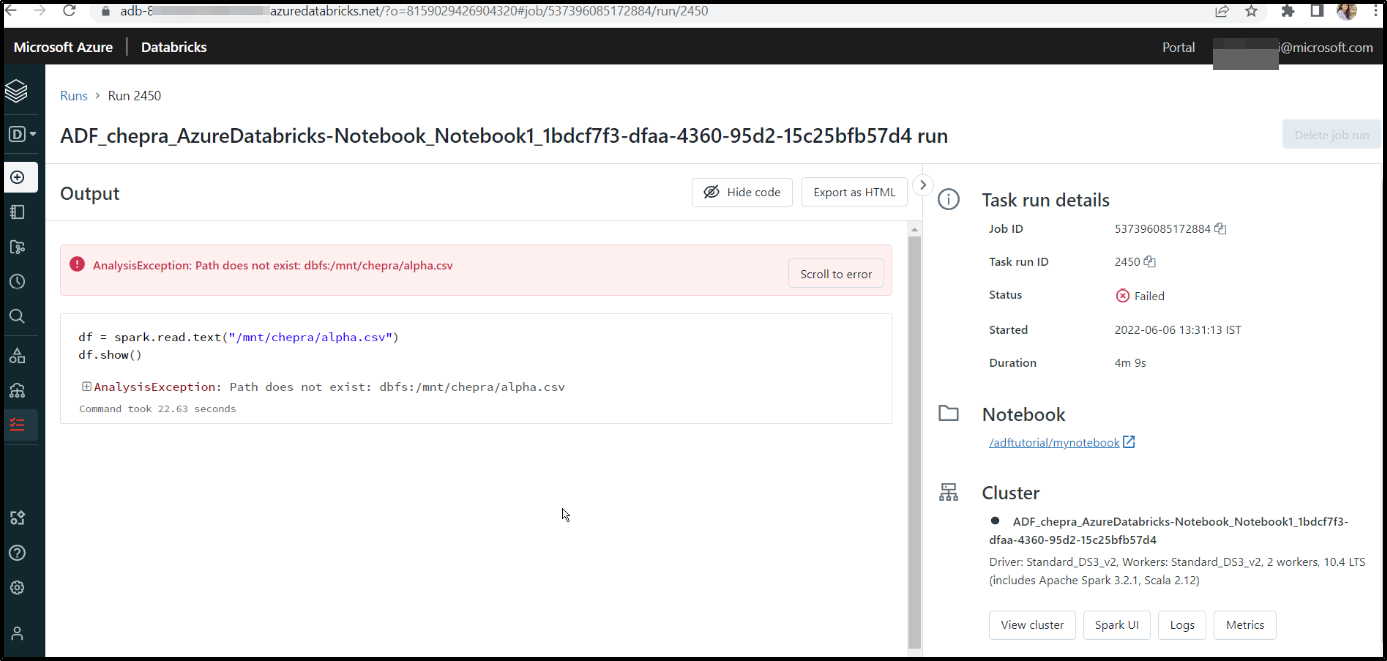Image resolution: width=1387 pixels, height=661 pixels.
Task: Click the Portal link in header
Action: tap(1178, 47)
